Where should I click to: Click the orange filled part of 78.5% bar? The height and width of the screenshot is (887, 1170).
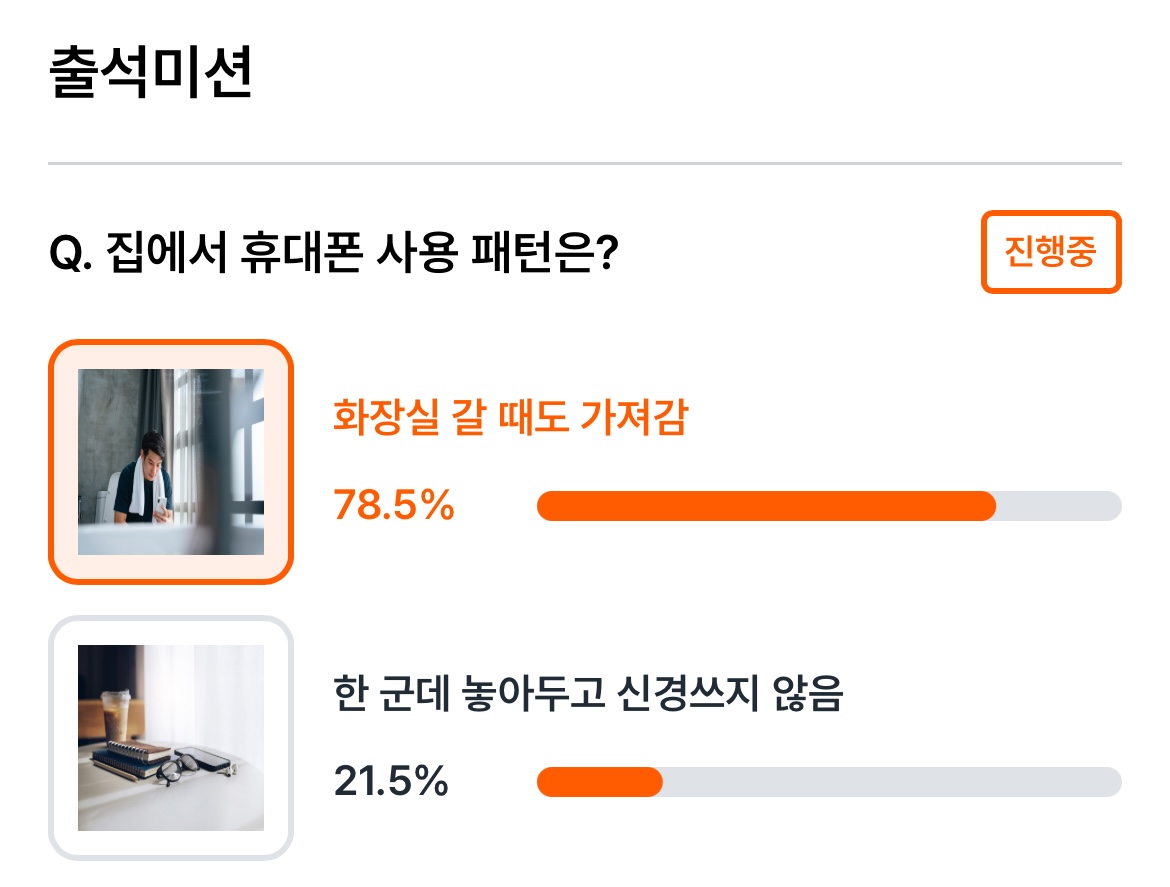[x=766, y=506]
